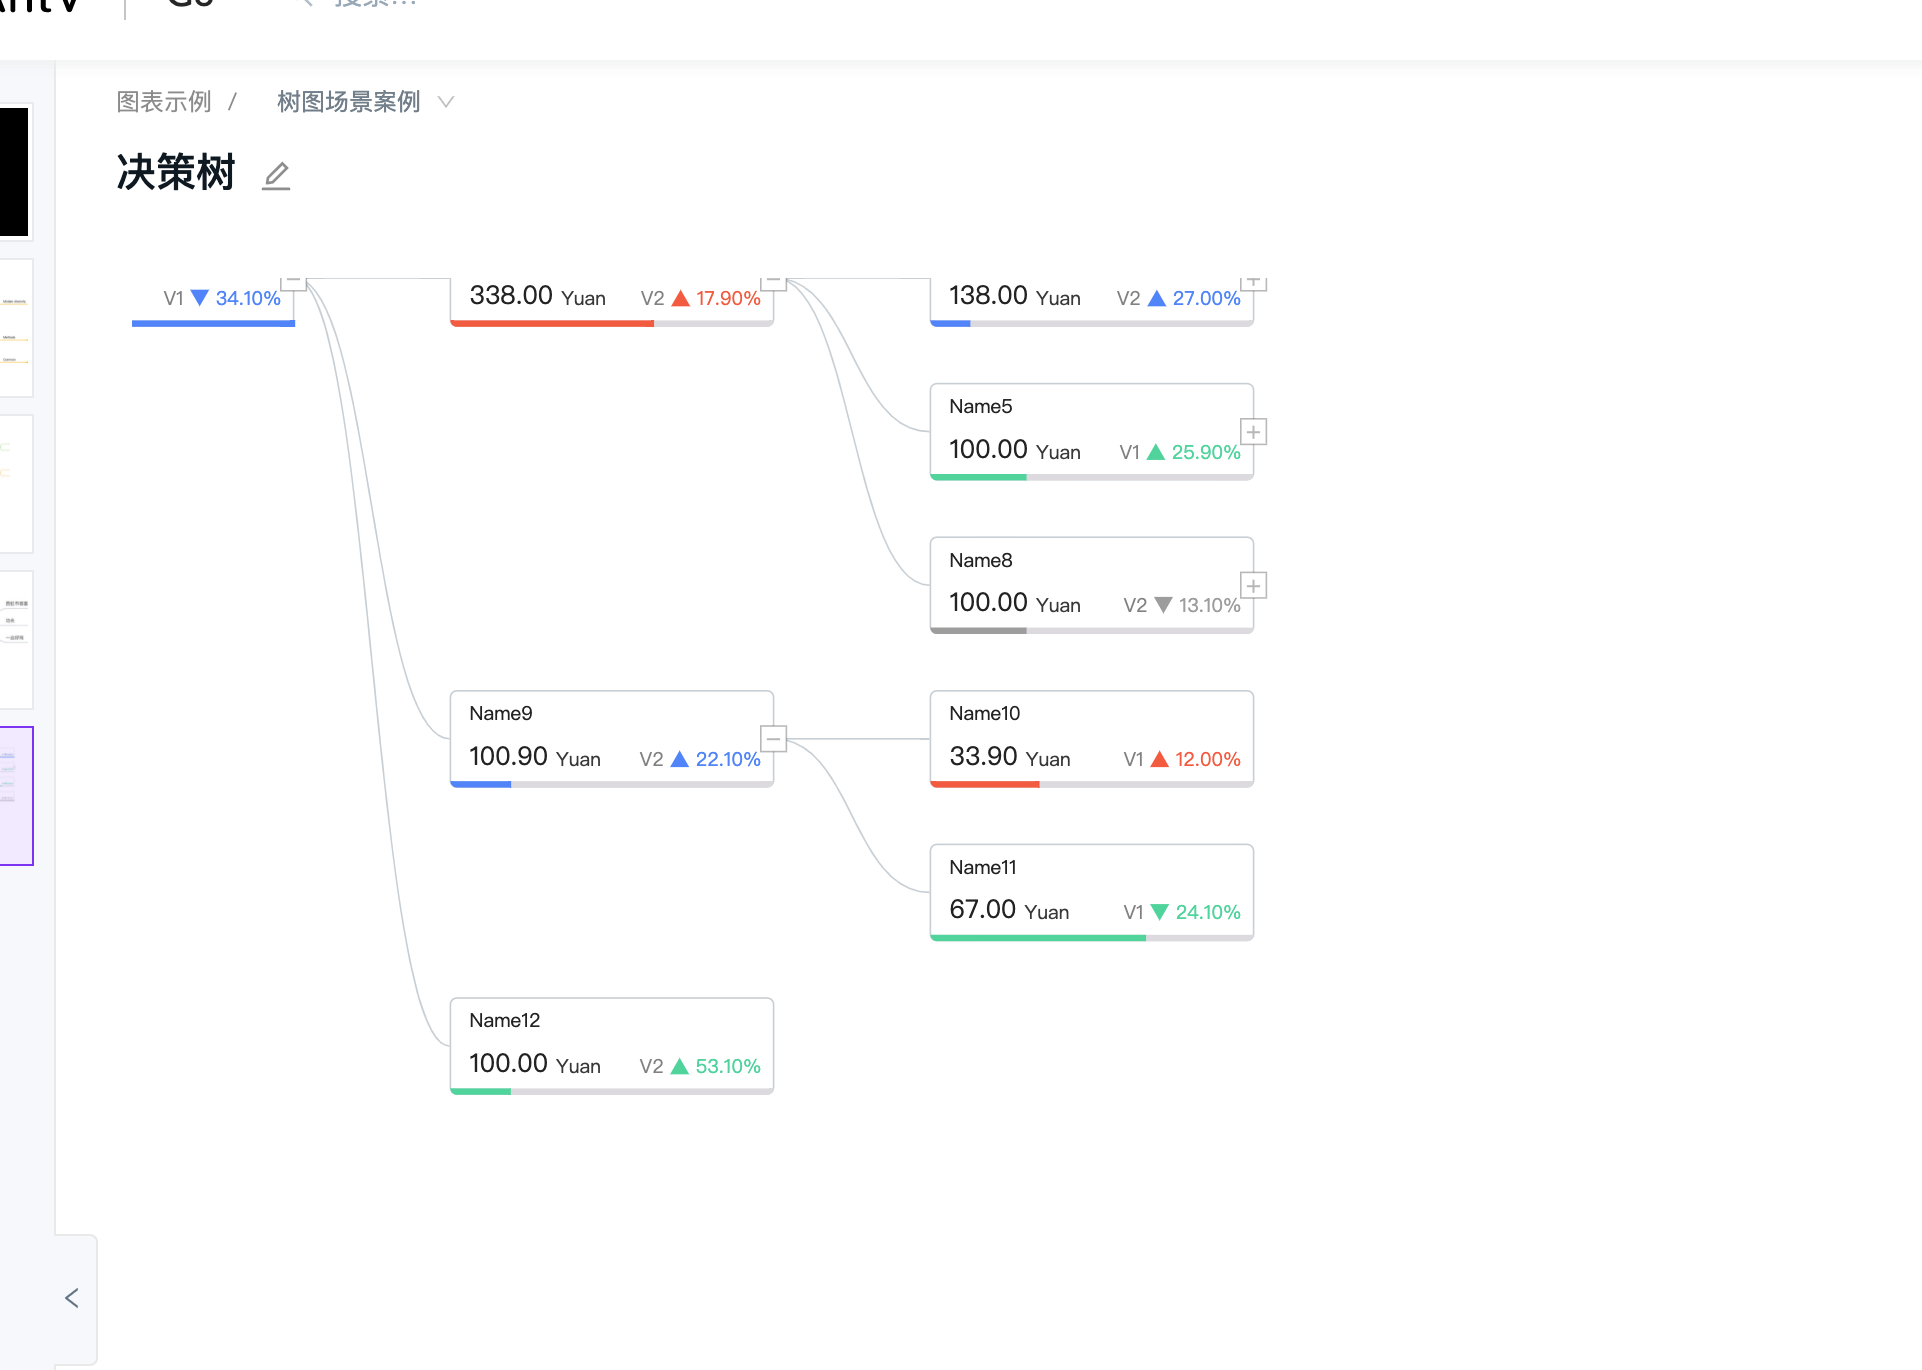Expand the Name5 node

[1252, 432]
